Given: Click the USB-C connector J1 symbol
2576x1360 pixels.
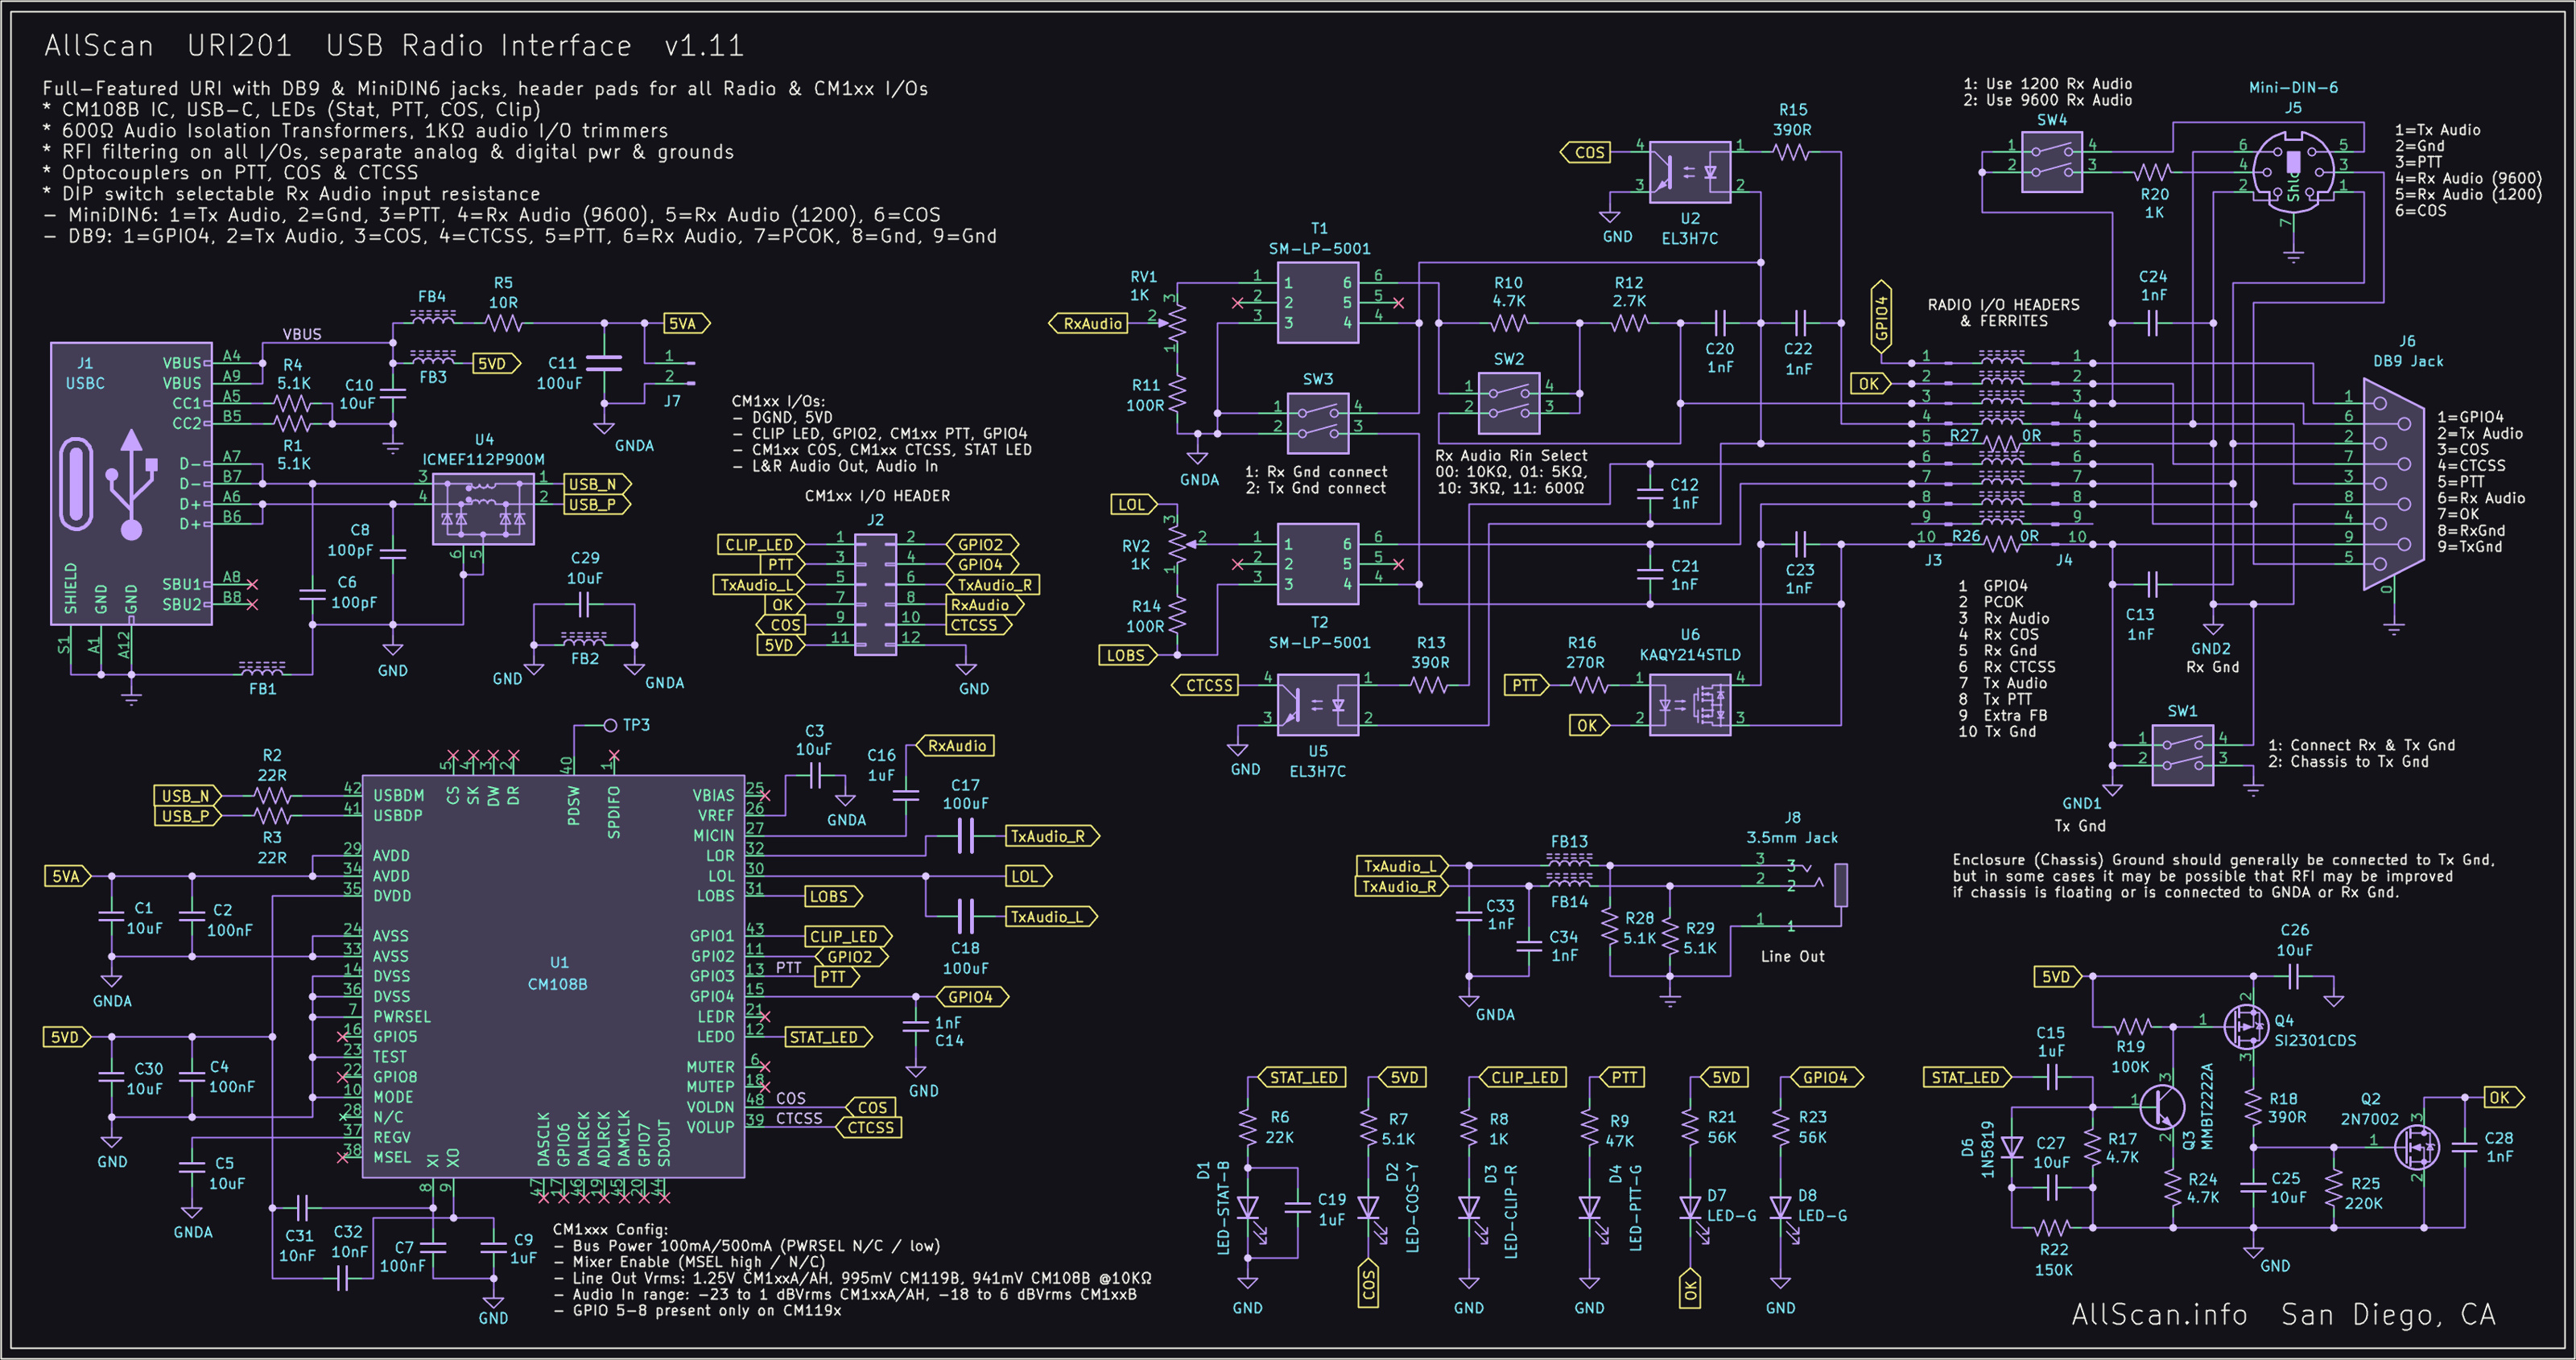Looking at the screenshot, I should tap(131, 483).
